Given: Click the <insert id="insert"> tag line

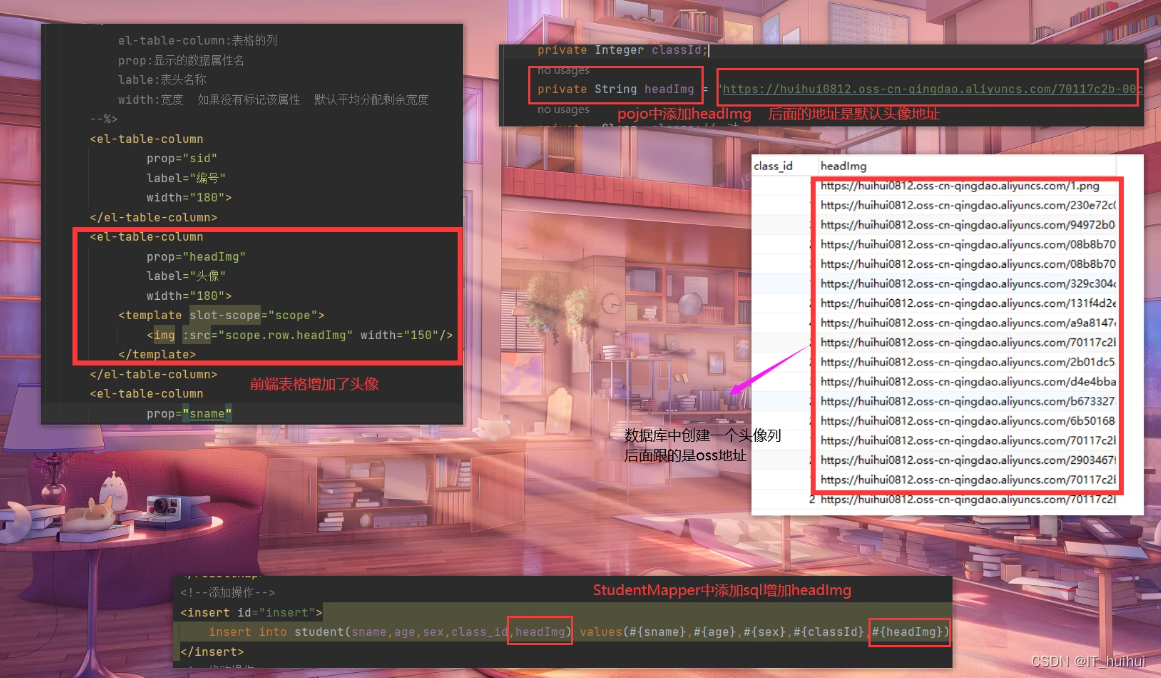Looking at the screenshot, I should (x=251, y=613).
